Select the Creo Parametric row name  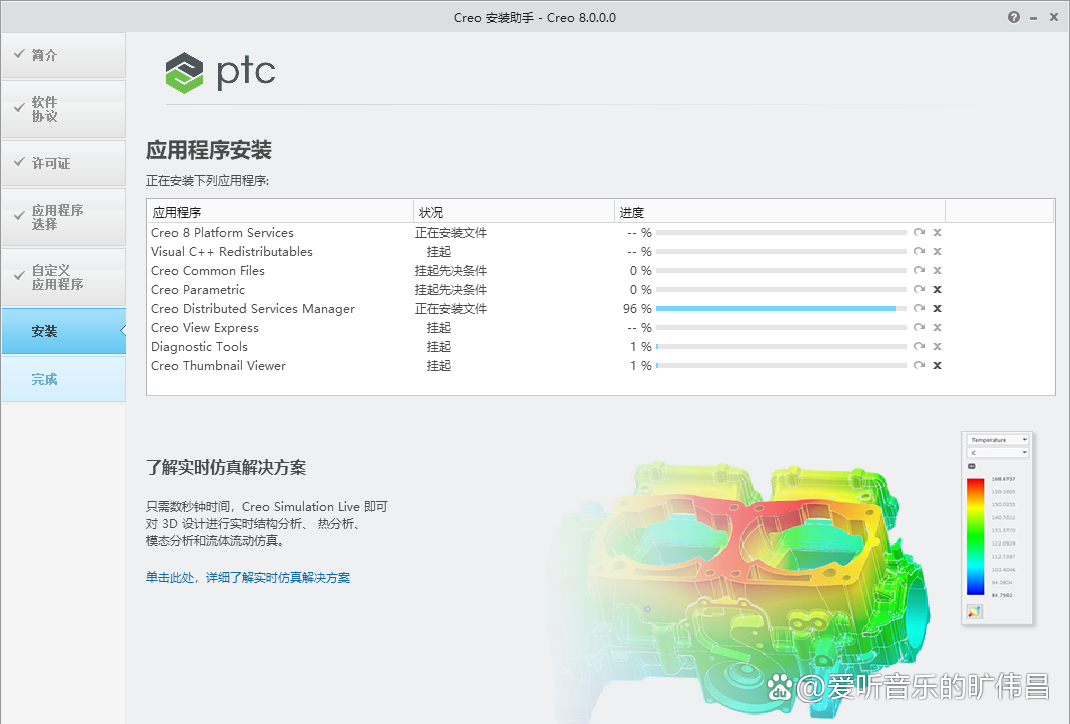[x=198, y=289]
